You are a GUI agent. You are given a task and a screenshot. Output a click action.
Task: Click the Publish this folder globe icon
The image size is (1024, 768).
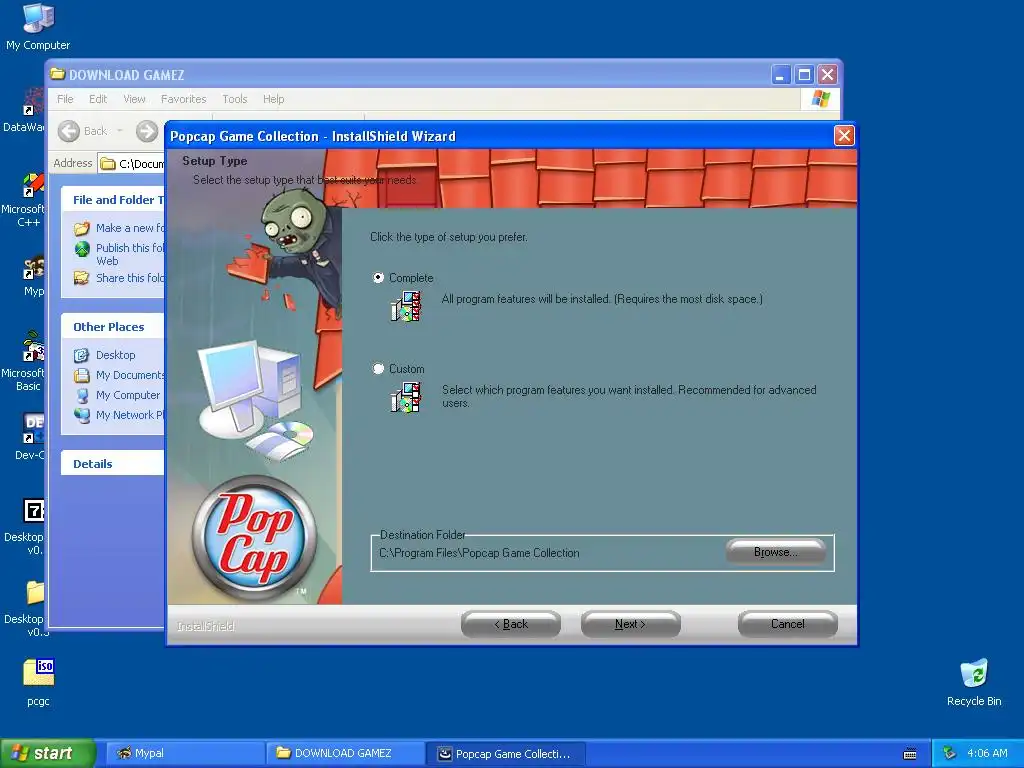click(82, 249)
